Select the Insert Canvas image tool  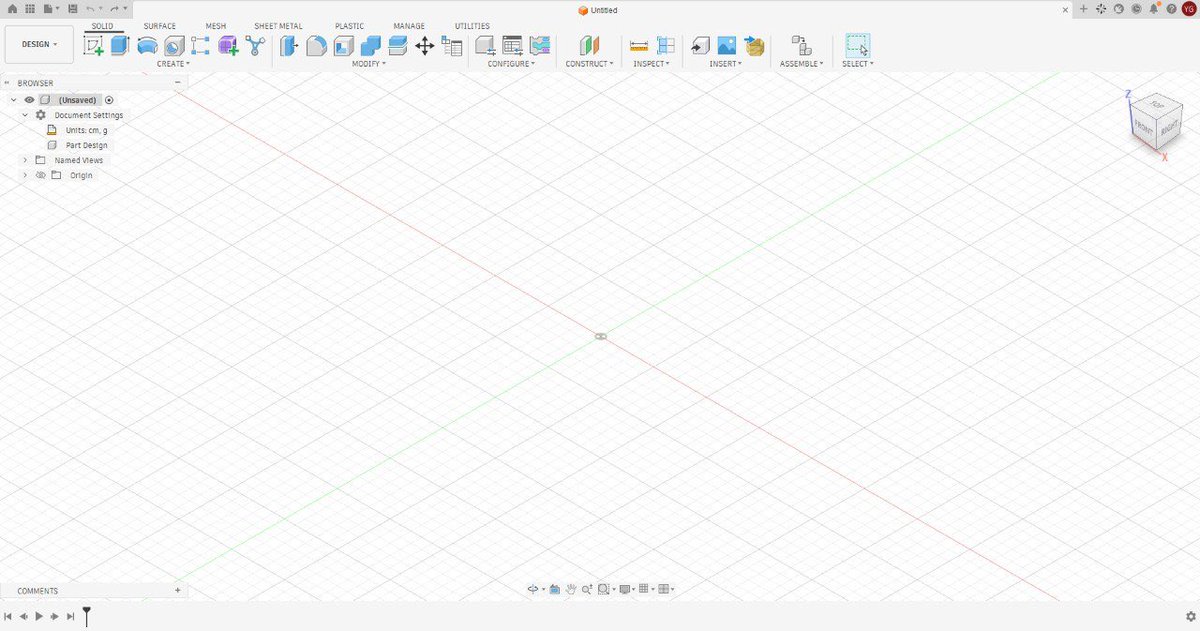727,45
